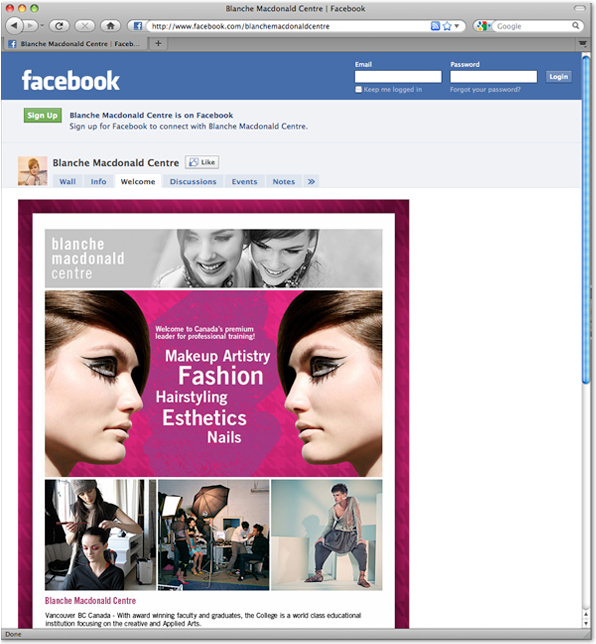Focus the Email input field

tap(398, 77)
